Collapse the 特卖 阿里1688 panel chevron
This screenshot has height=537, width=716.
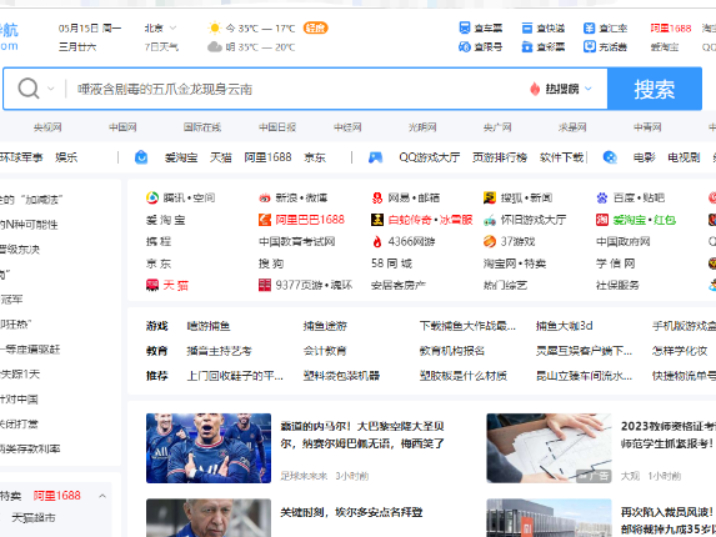(102, 496)
